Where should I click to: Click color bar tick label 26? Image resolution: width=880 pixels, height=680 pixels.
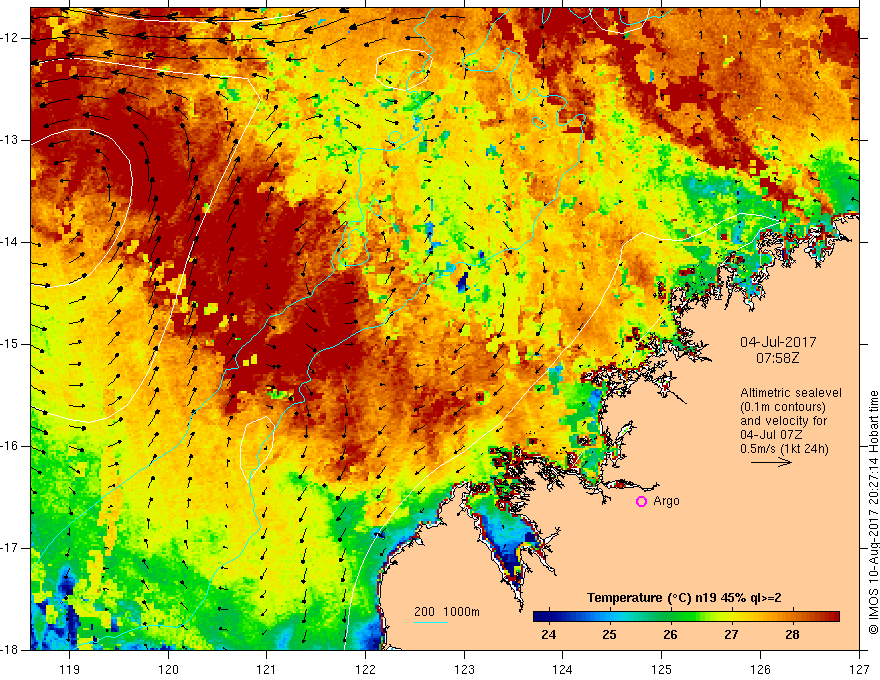pyautogui.click(x=670, y=635)
